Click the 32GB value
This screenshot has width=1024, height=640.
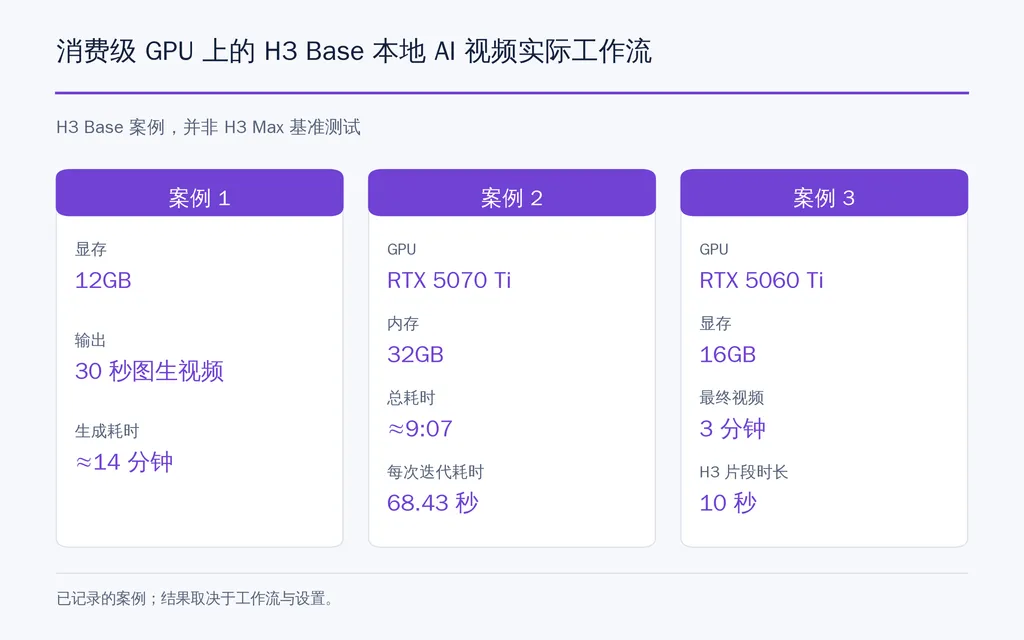coord(415,355)
